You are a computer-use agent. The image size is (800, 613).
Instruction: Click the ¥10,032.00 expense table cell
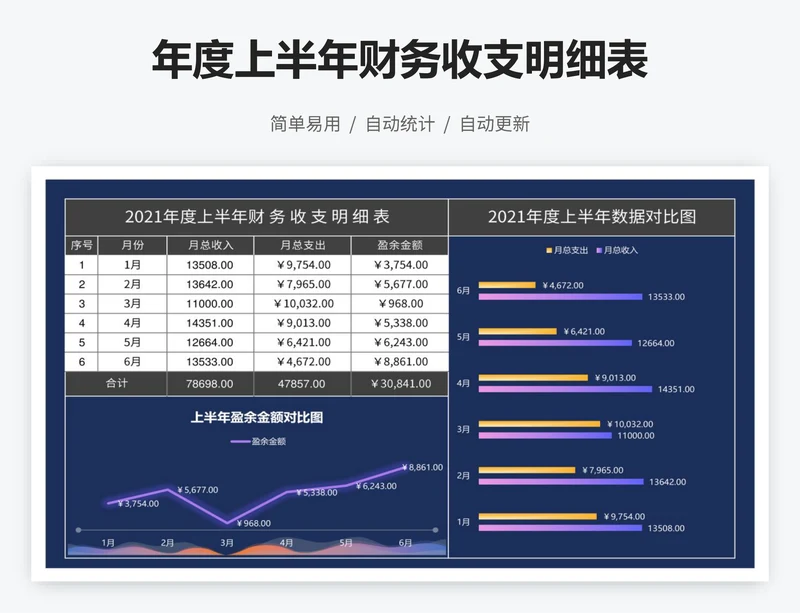(x=303, y=304)
